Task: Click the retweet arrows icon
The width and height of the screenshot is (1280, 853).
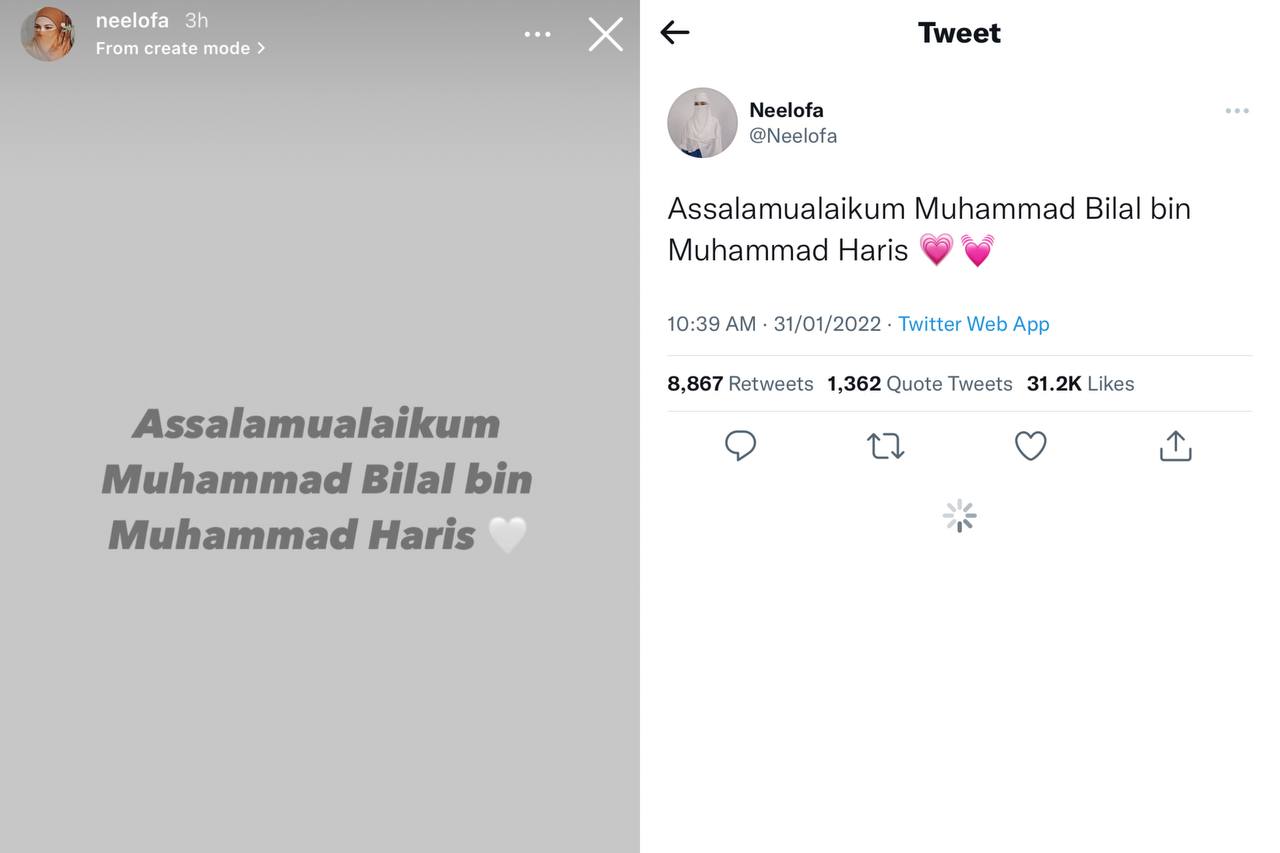Action: pyautogui.click(x=885, y=446)
